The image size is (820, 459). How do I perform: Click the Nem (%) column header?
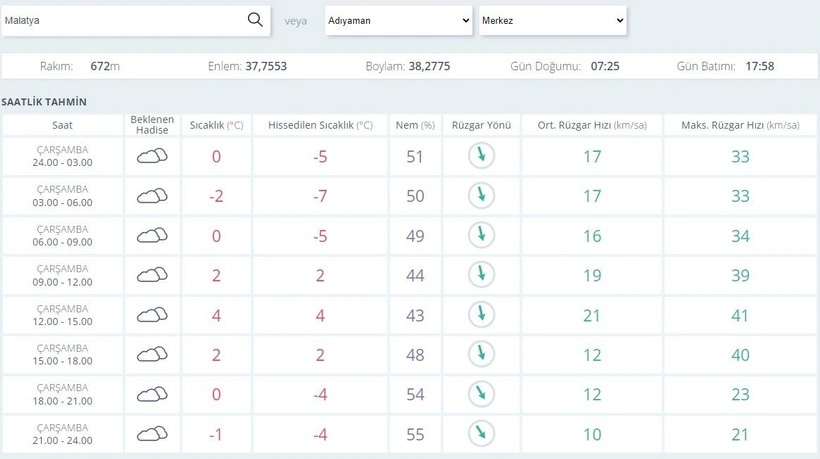click(415, 125)
